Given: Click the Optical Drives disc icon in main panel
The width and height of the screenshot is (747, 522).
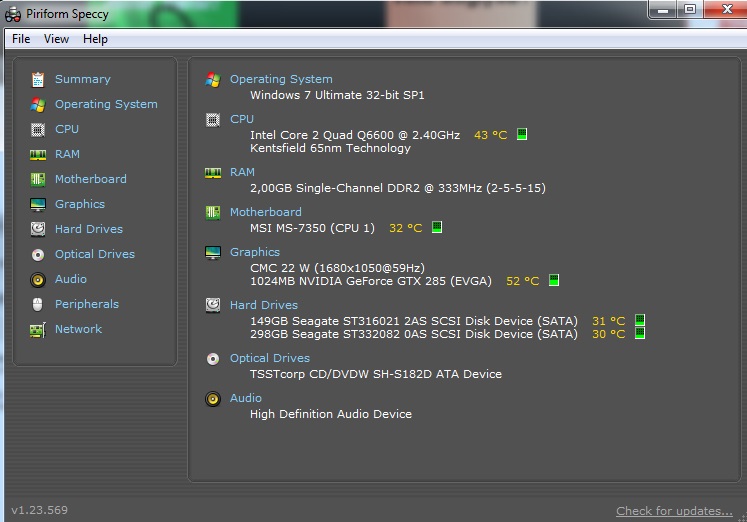Looking at the screenshot, I should pyautogui.click(x=213, y=359).
